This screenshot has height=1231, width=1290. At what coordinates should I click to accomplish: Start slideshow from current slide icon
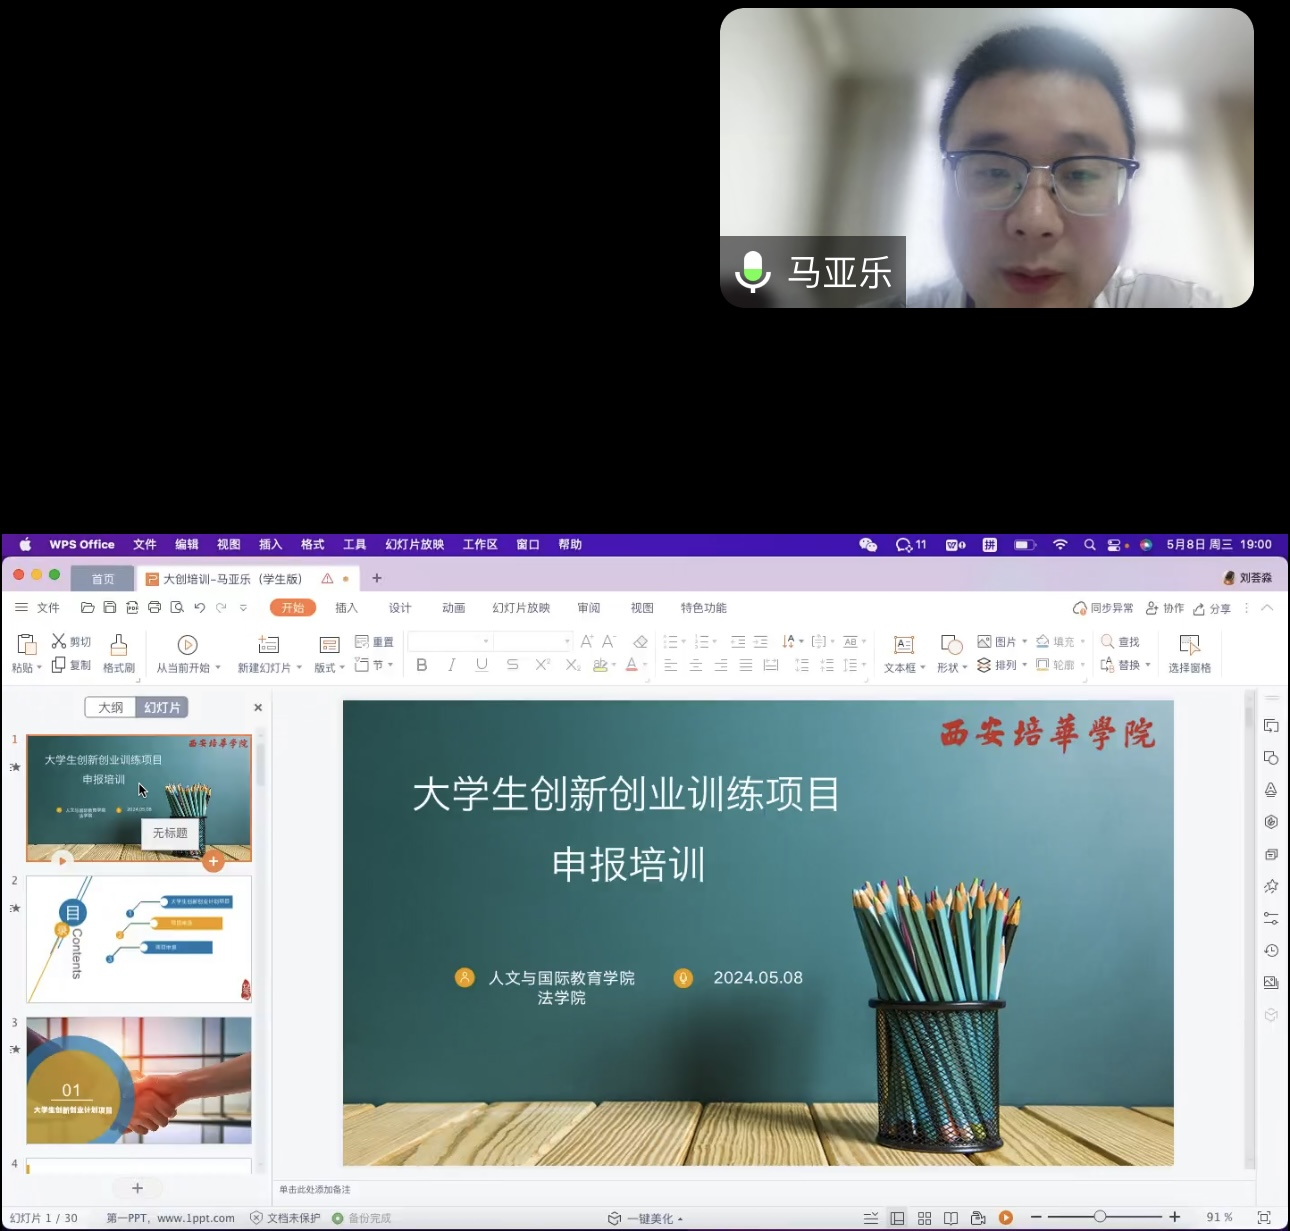point(187,645)
